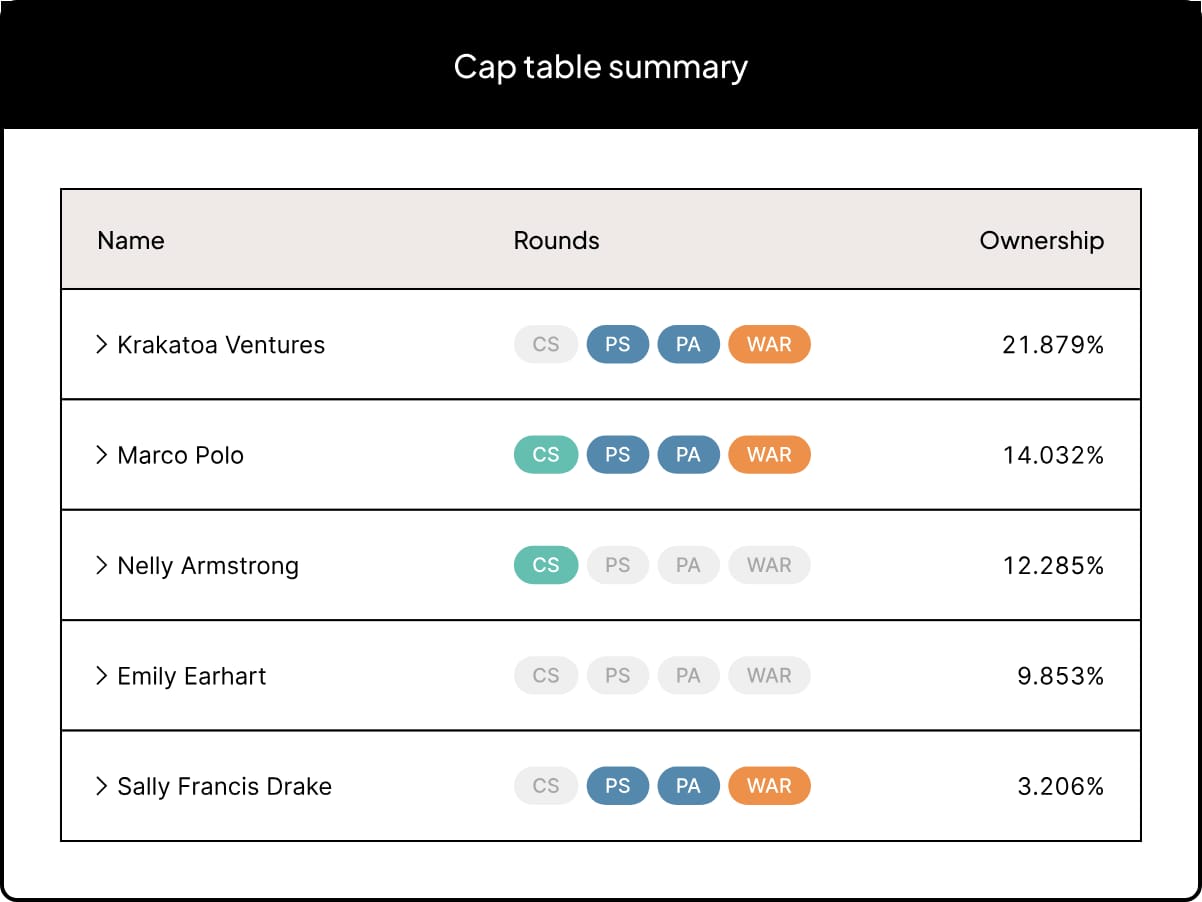Expand the Krakatoa Ventures row chevron
The height and width of the screenshot is (902, 1202).
[x=101, y=345]
